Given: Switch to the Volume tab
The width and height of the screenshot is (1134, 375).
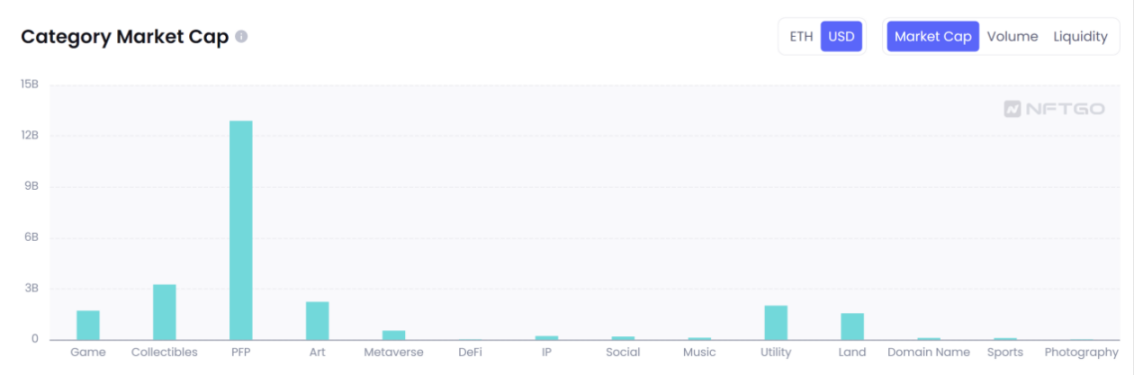Looking at the screenshot, I should (x=1012, y=36).
